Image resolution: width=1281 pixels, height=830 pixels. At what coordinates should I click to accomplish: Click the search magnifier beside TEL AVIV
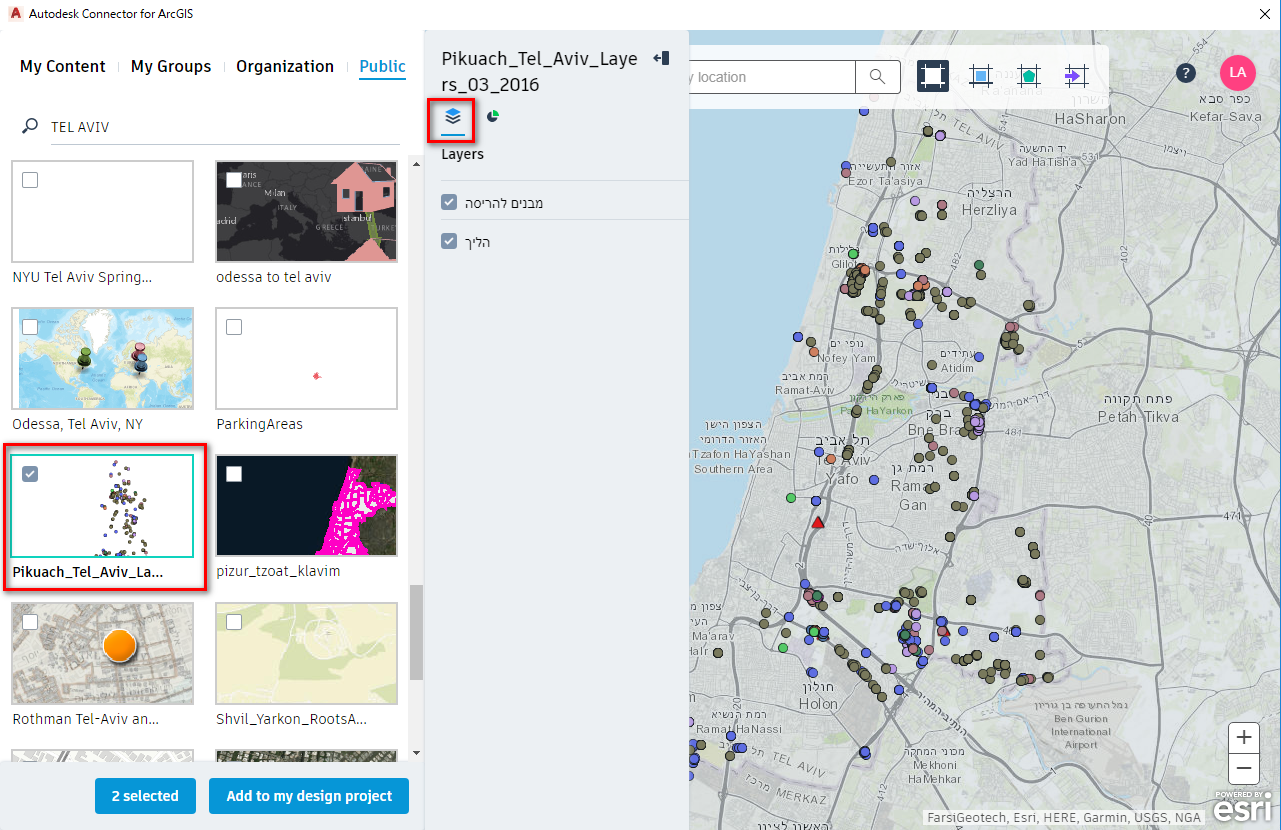[x=30, y=127]
